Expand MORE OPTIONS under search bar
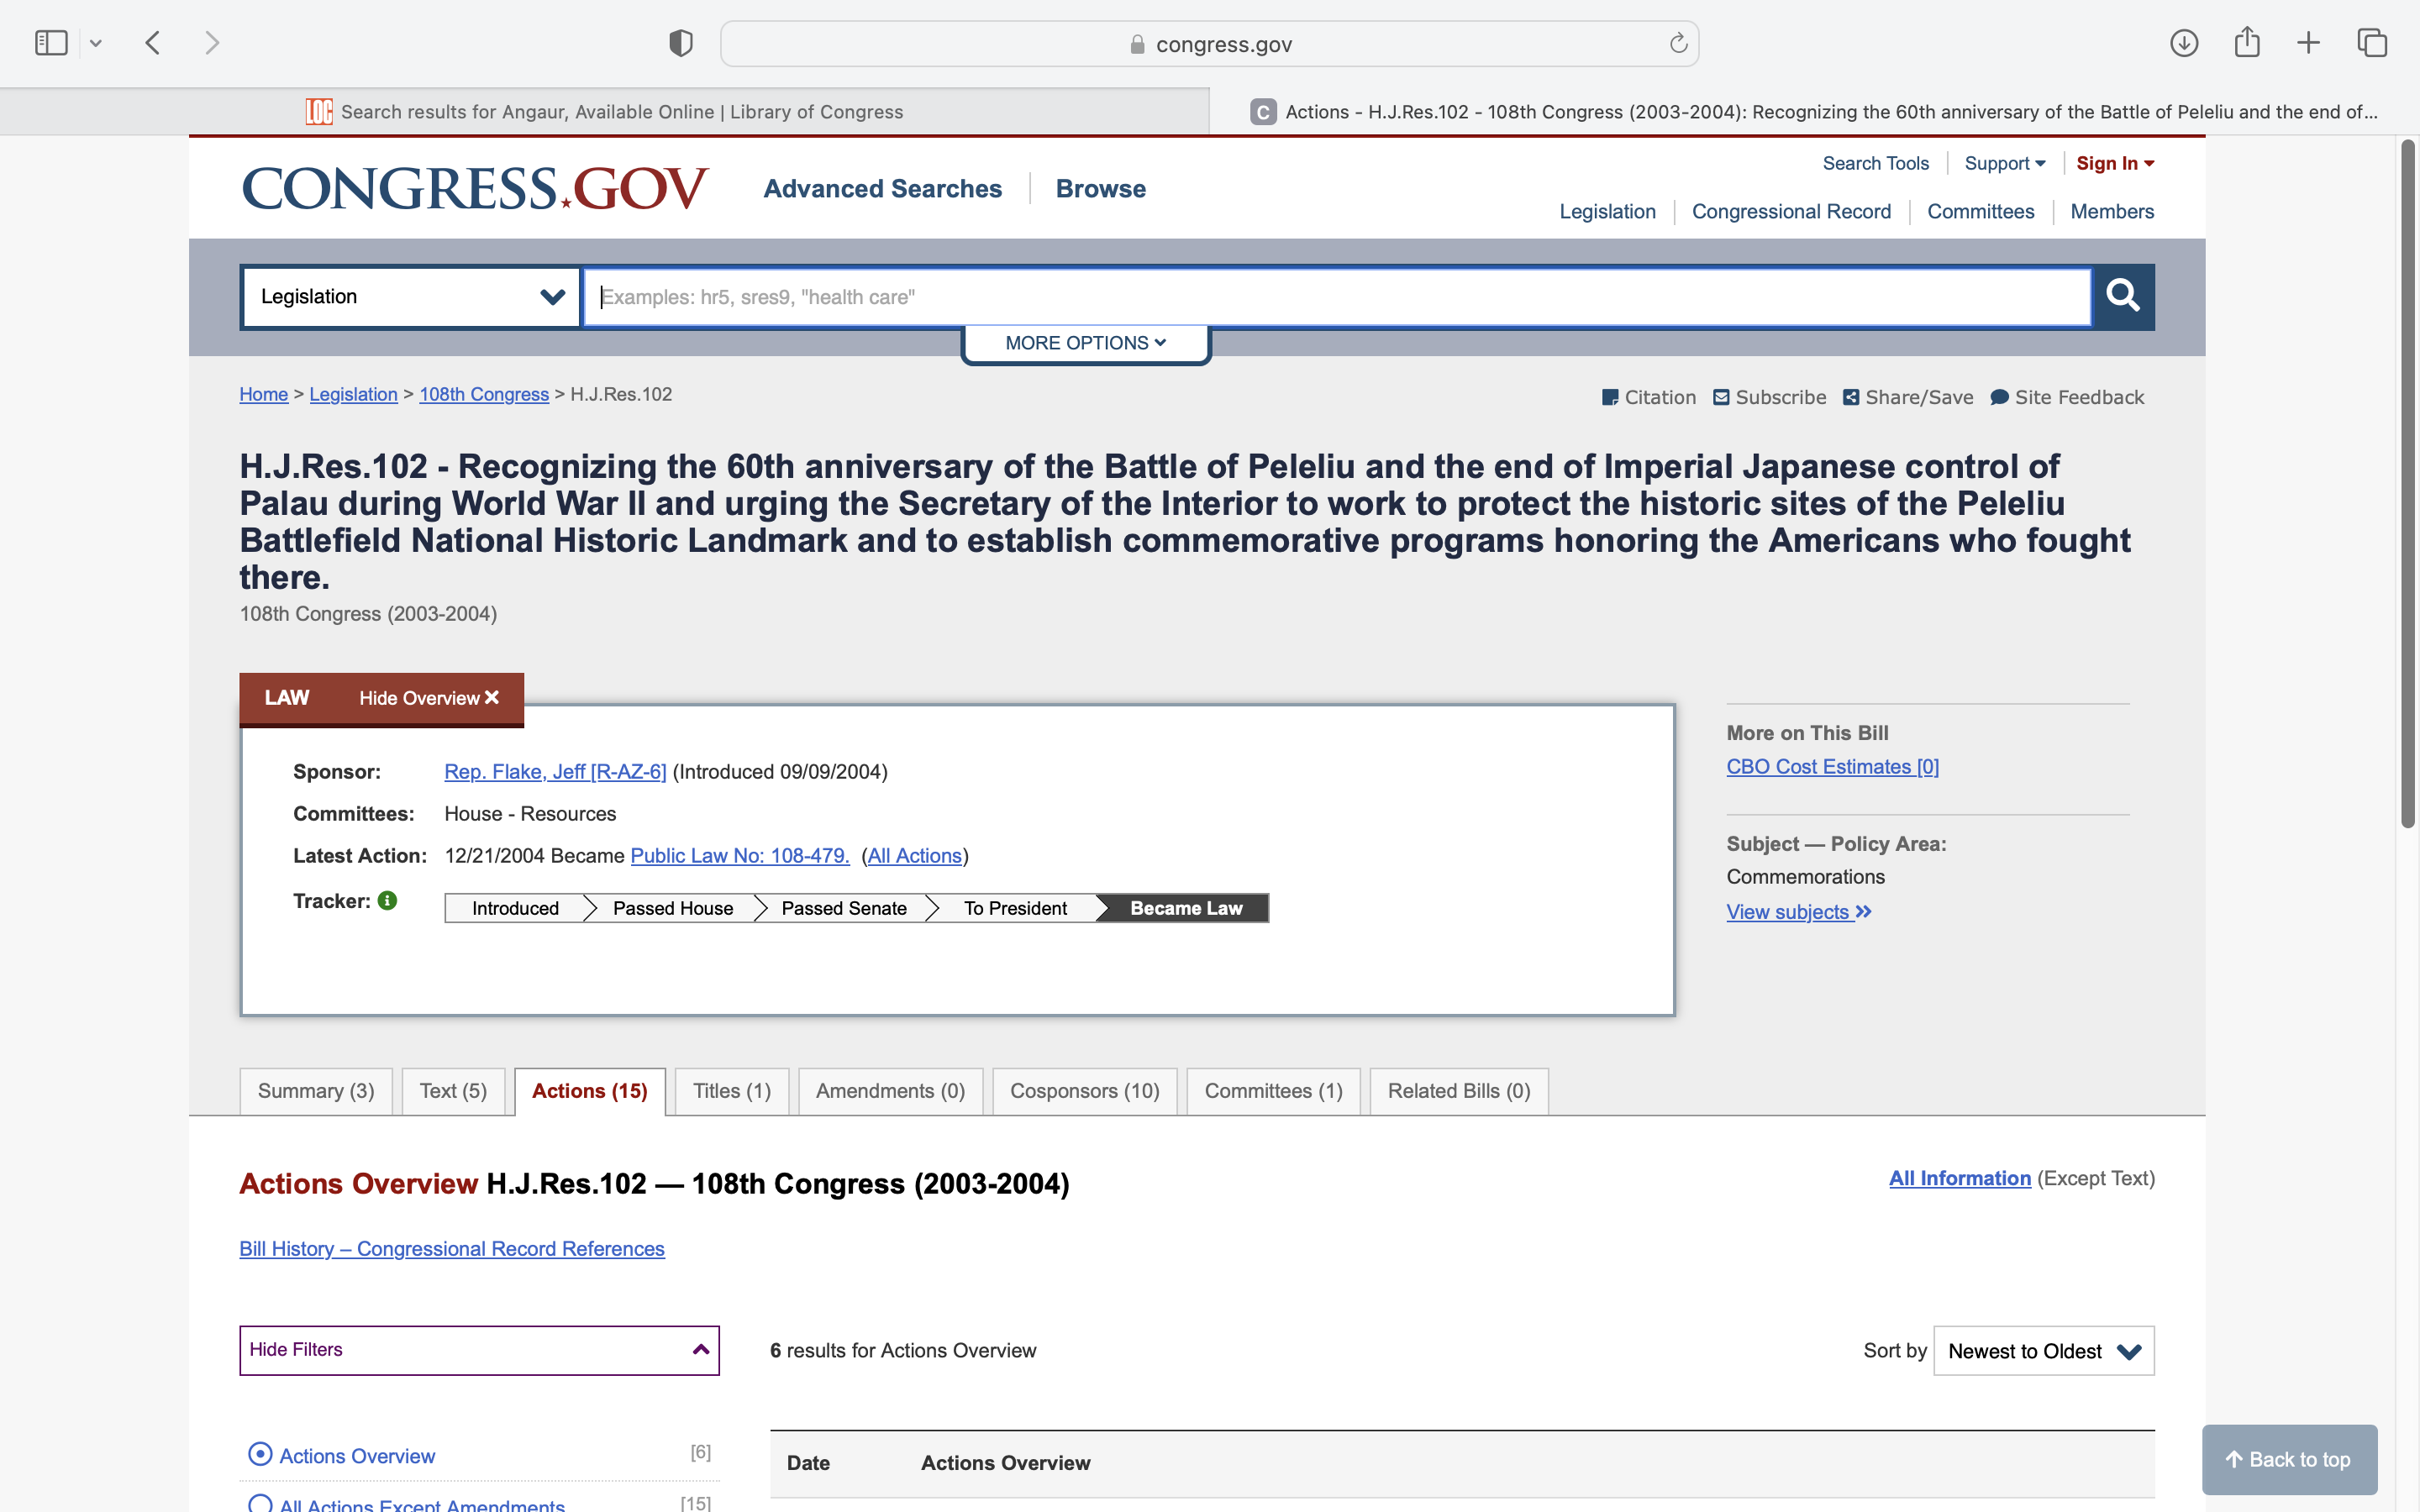The image size is (2420, 1512). pos(1085,343)
